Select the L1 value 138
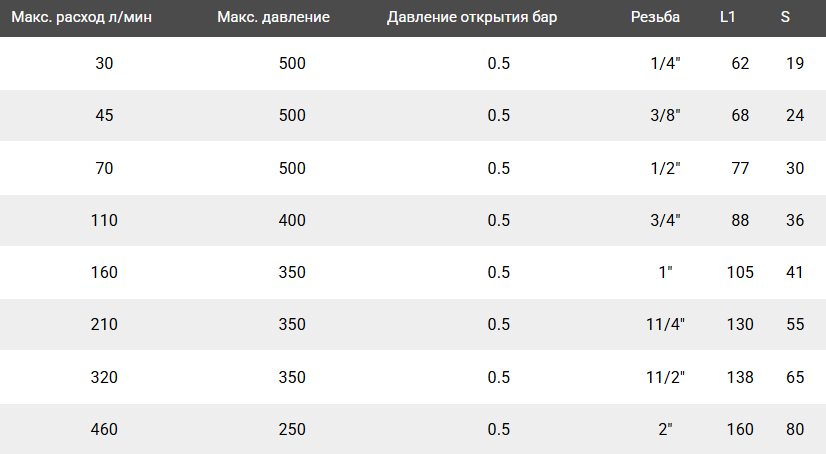This screenshot has height=454, width=826. [x=741, y=377]
